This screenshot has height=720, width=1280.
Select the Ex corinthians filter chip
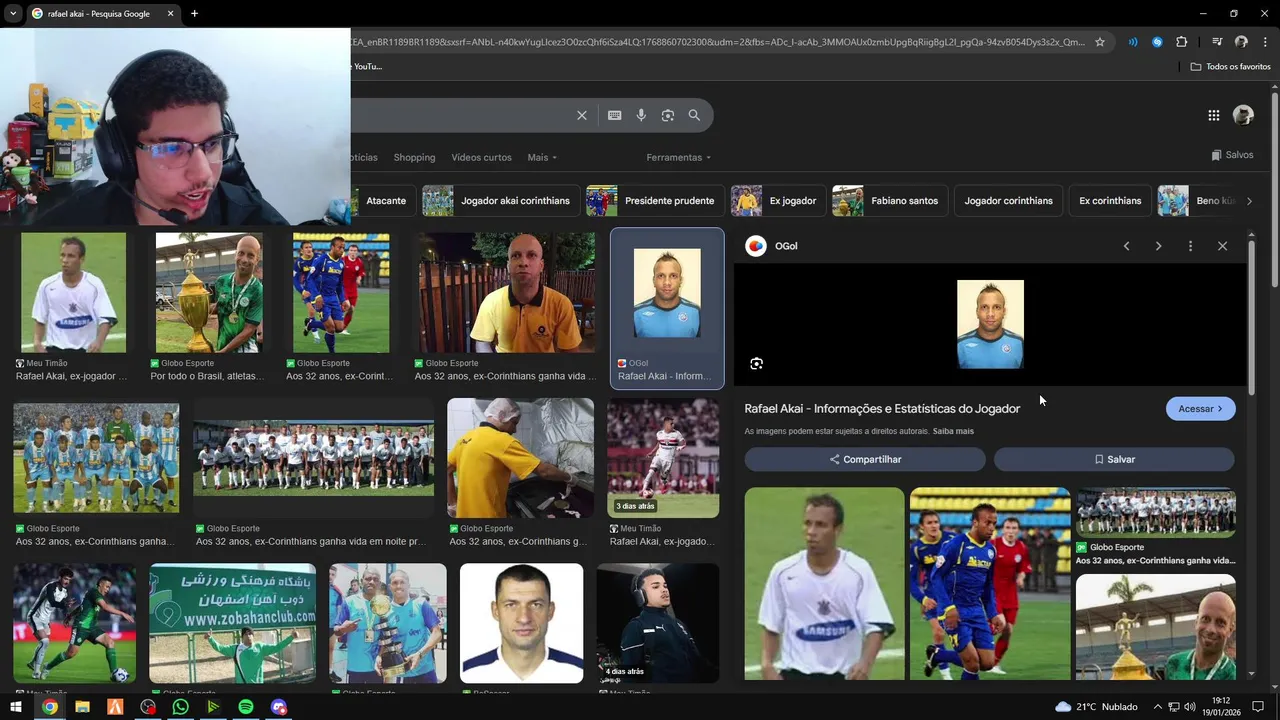(1110, 201)
